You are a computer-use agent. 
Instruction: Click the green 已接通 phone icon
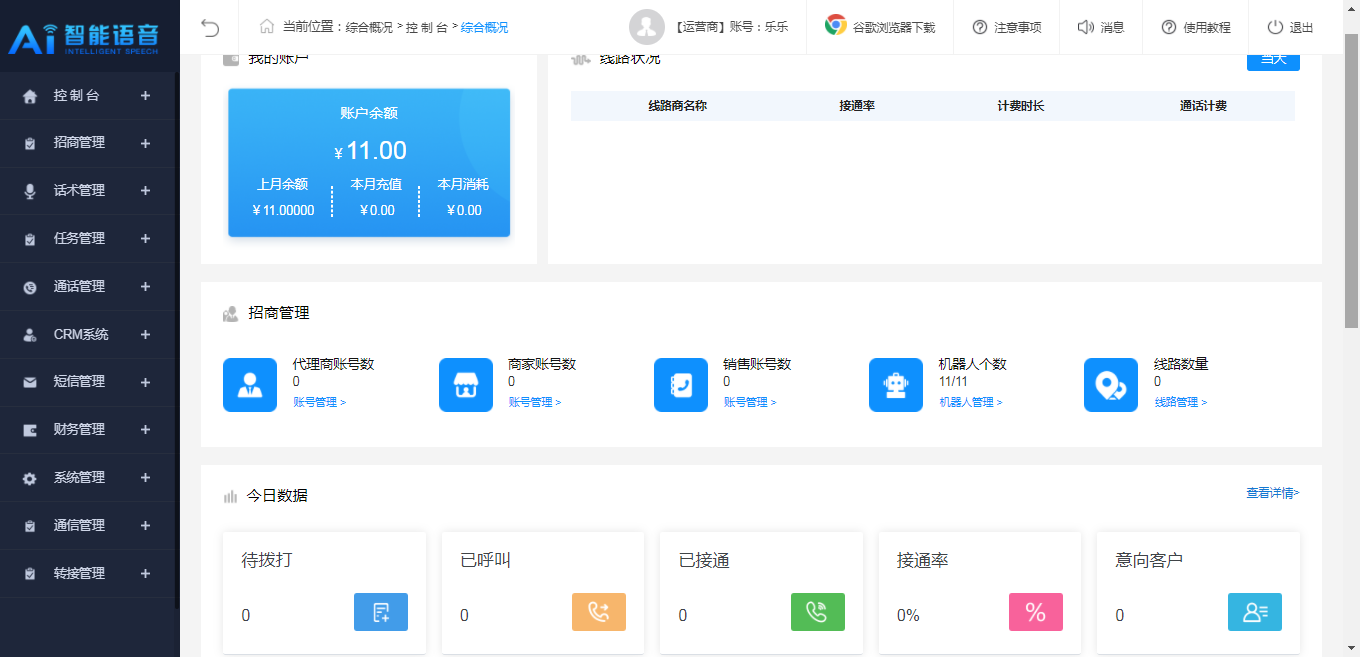(x=817, y=612)
